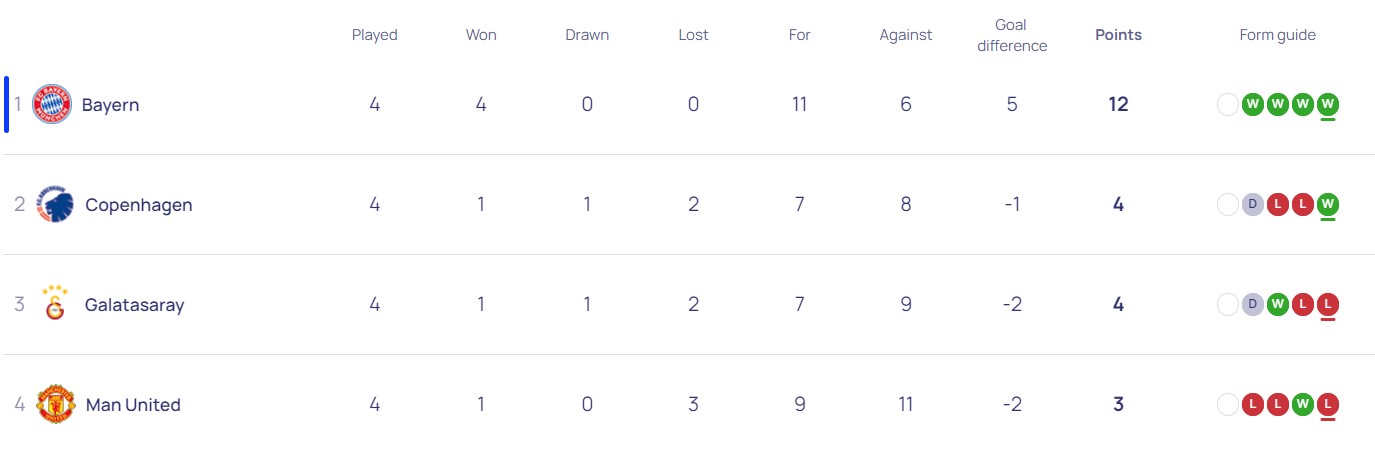The height and width of the screenshot is (451, 1375).
Task: Select the Man United club badge
Action: (56, 405)
